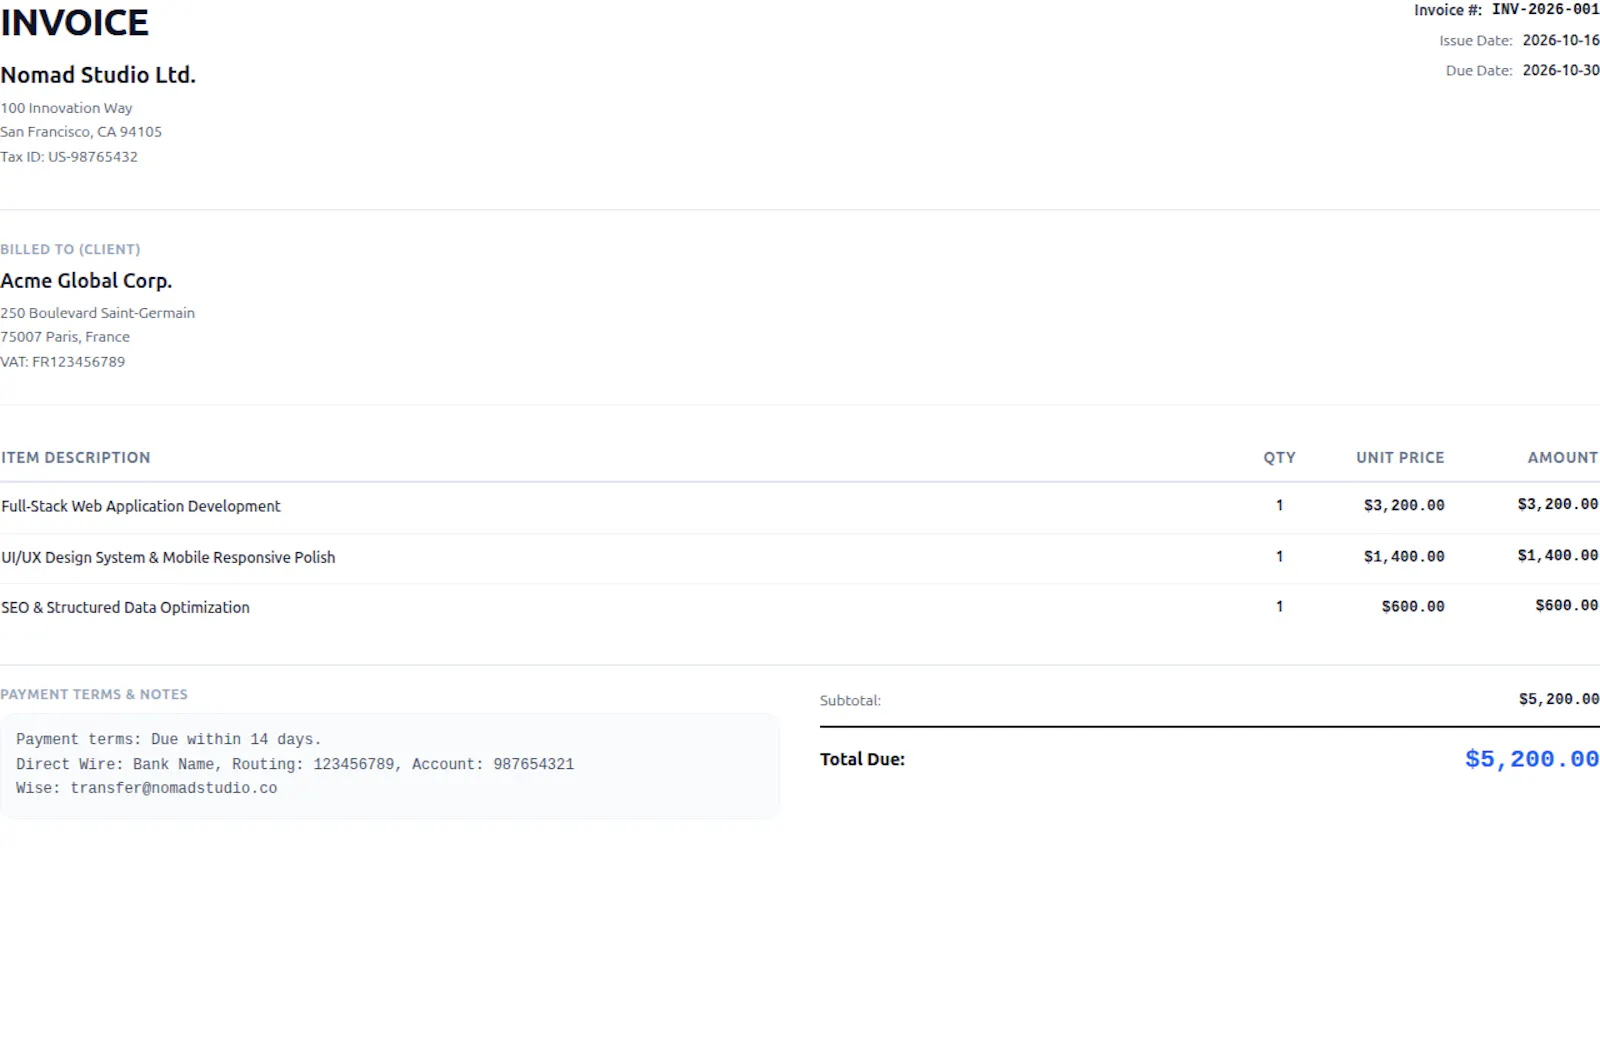Select client name Acme Global Corp.

[86, 281]
